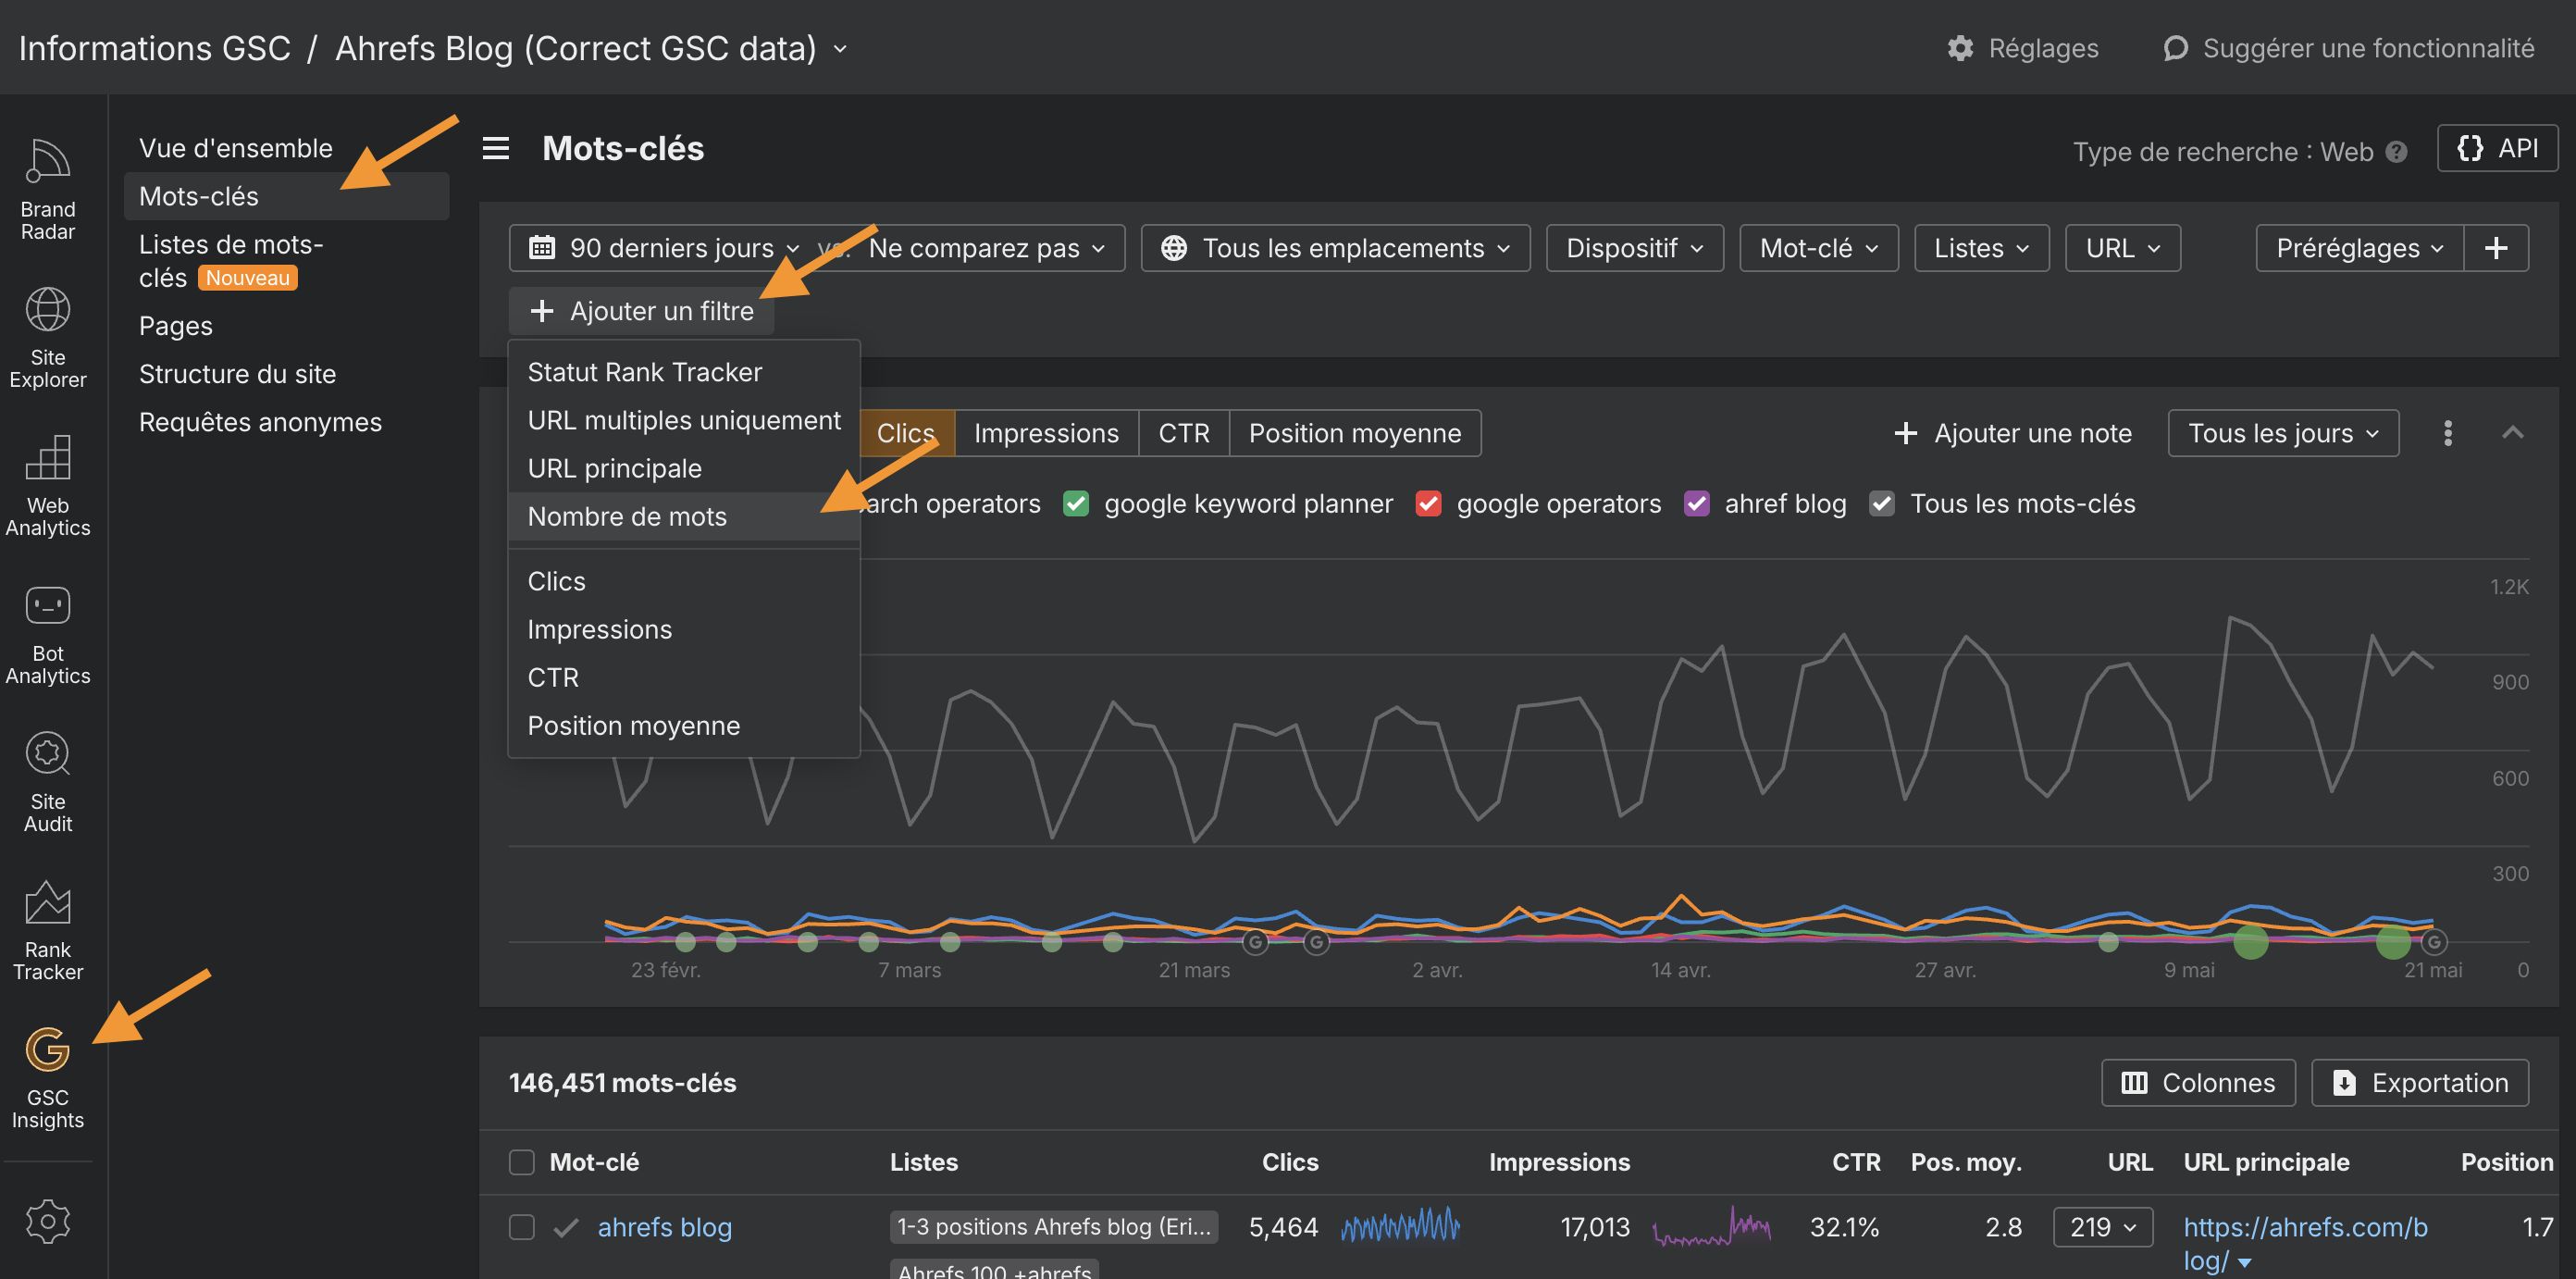The width and height of the screenshot is (2576, 1279).
Task: Open Préréglages dropdown
Action: 2360,248
